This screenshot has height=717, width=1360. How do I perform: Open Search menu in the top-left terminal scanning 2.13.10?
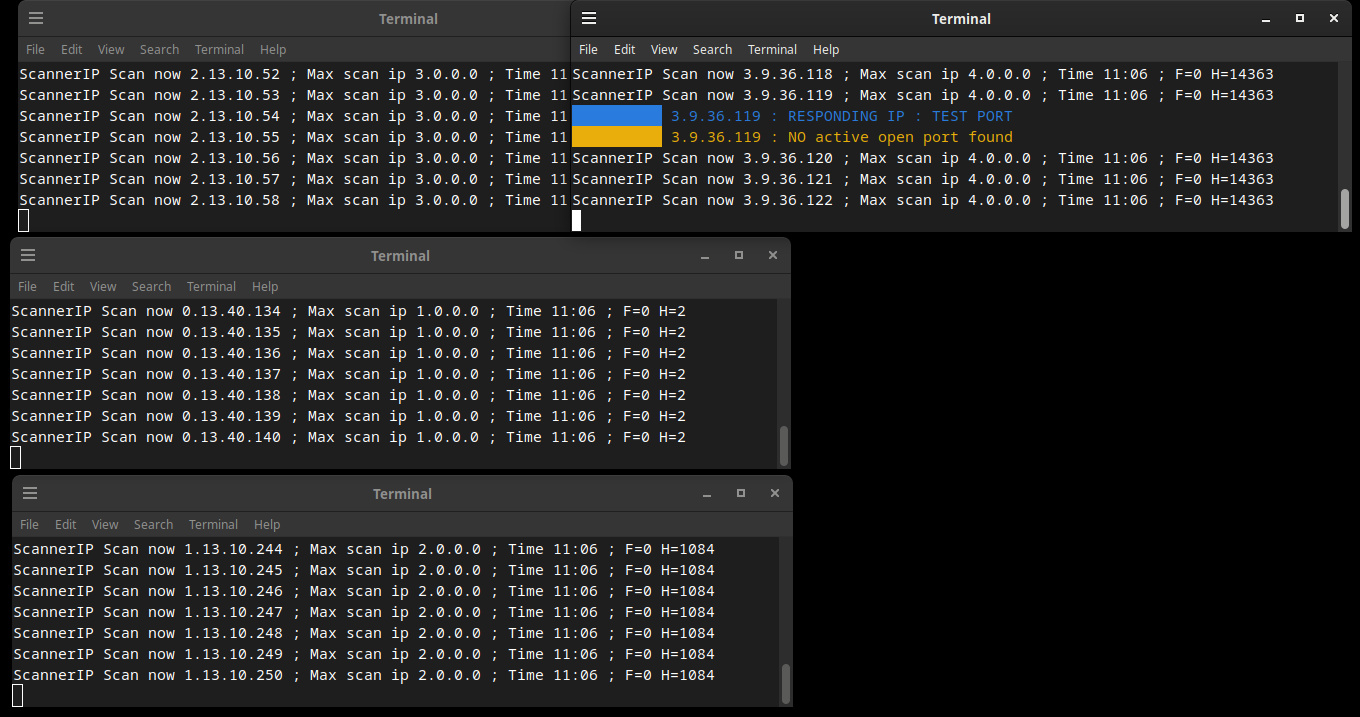click(x=159, y=49)
